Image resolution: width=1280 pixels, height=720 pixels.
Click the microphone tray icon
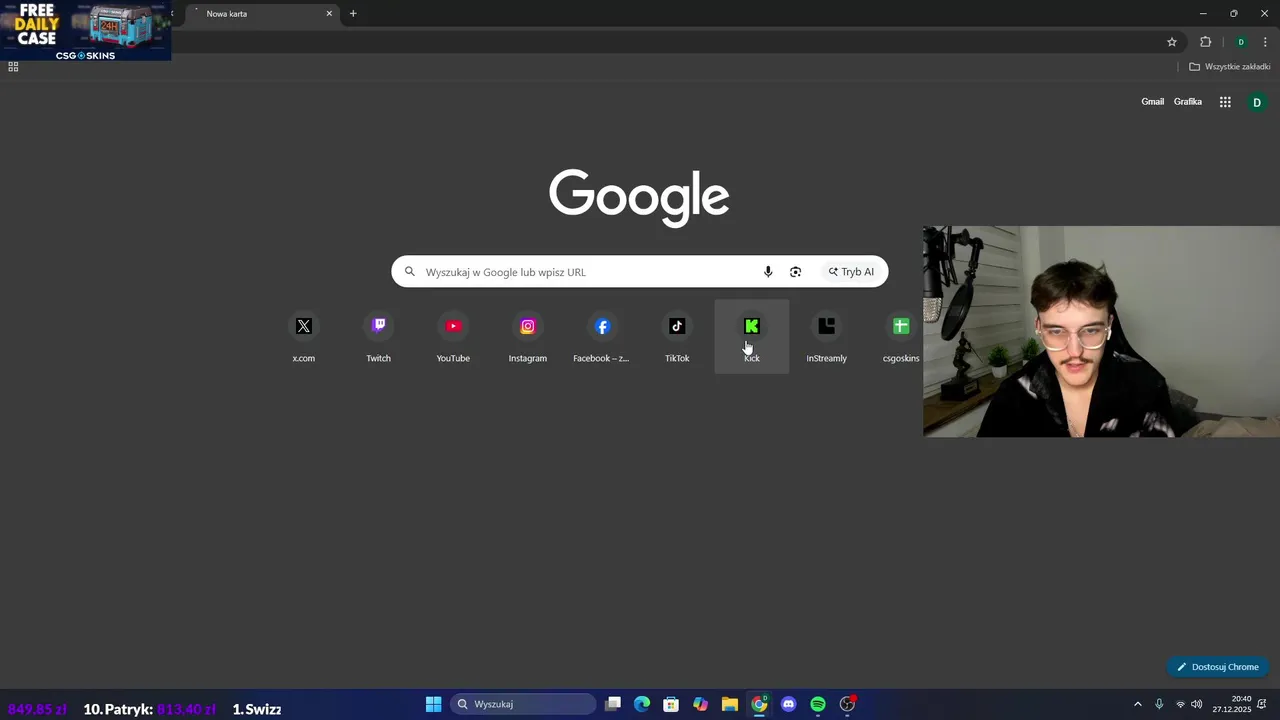1159,704
